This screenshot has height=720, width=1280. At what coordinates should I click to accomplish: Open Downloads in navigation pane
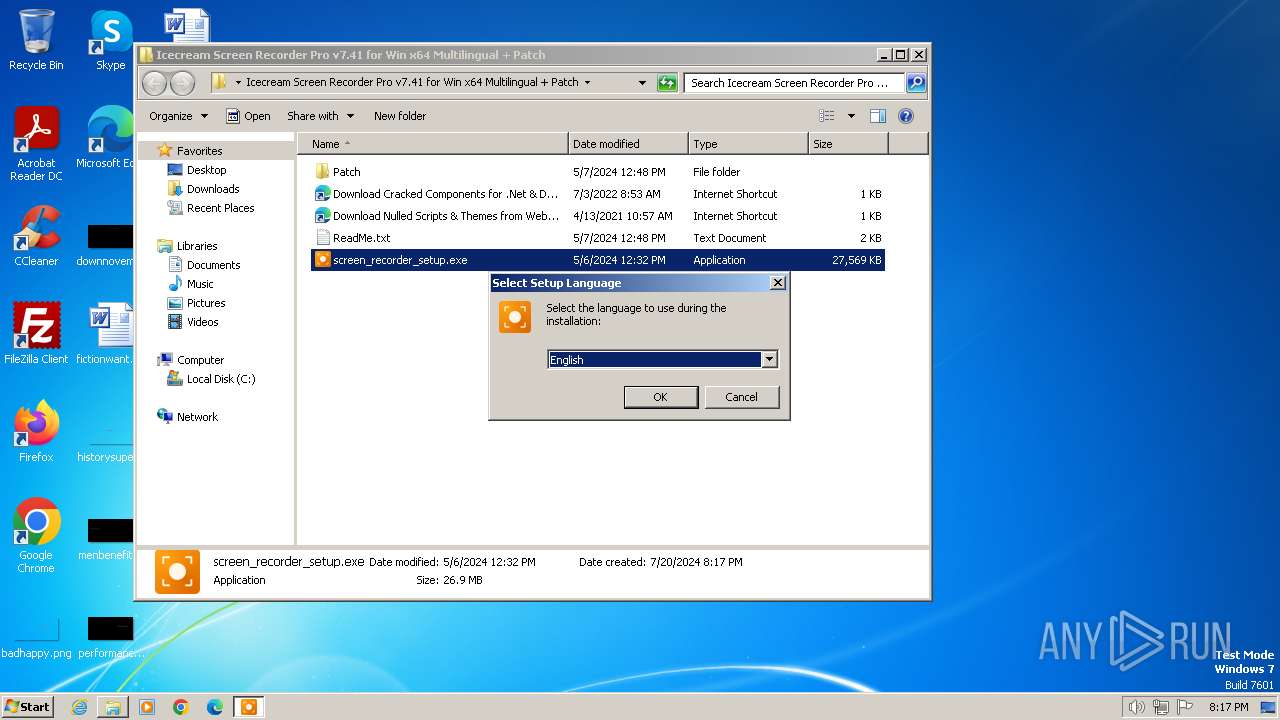click(x=213, y=189)
